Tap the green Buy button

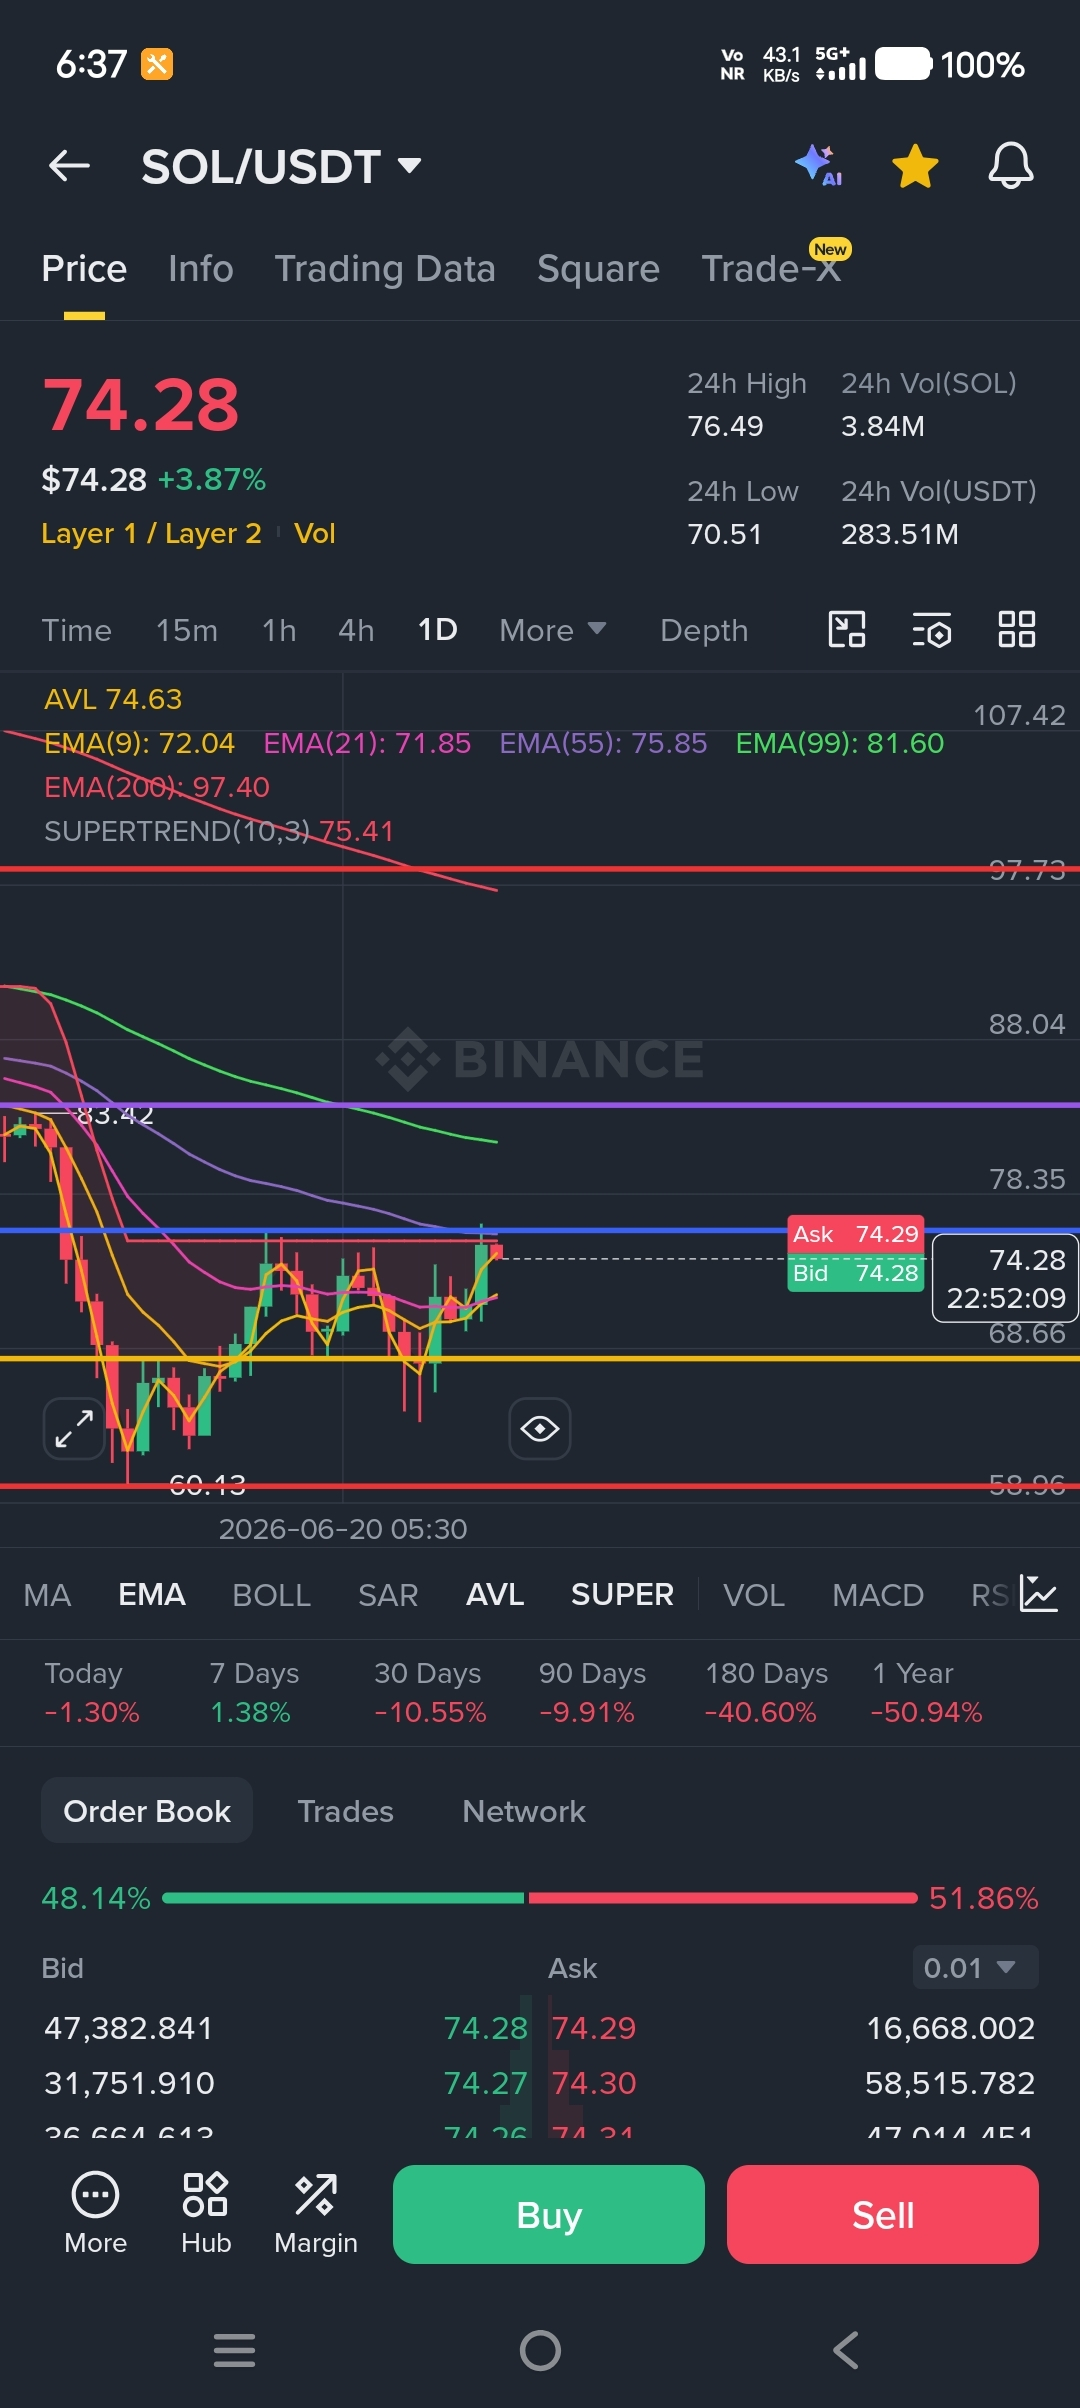click(x=549, y=2215)
